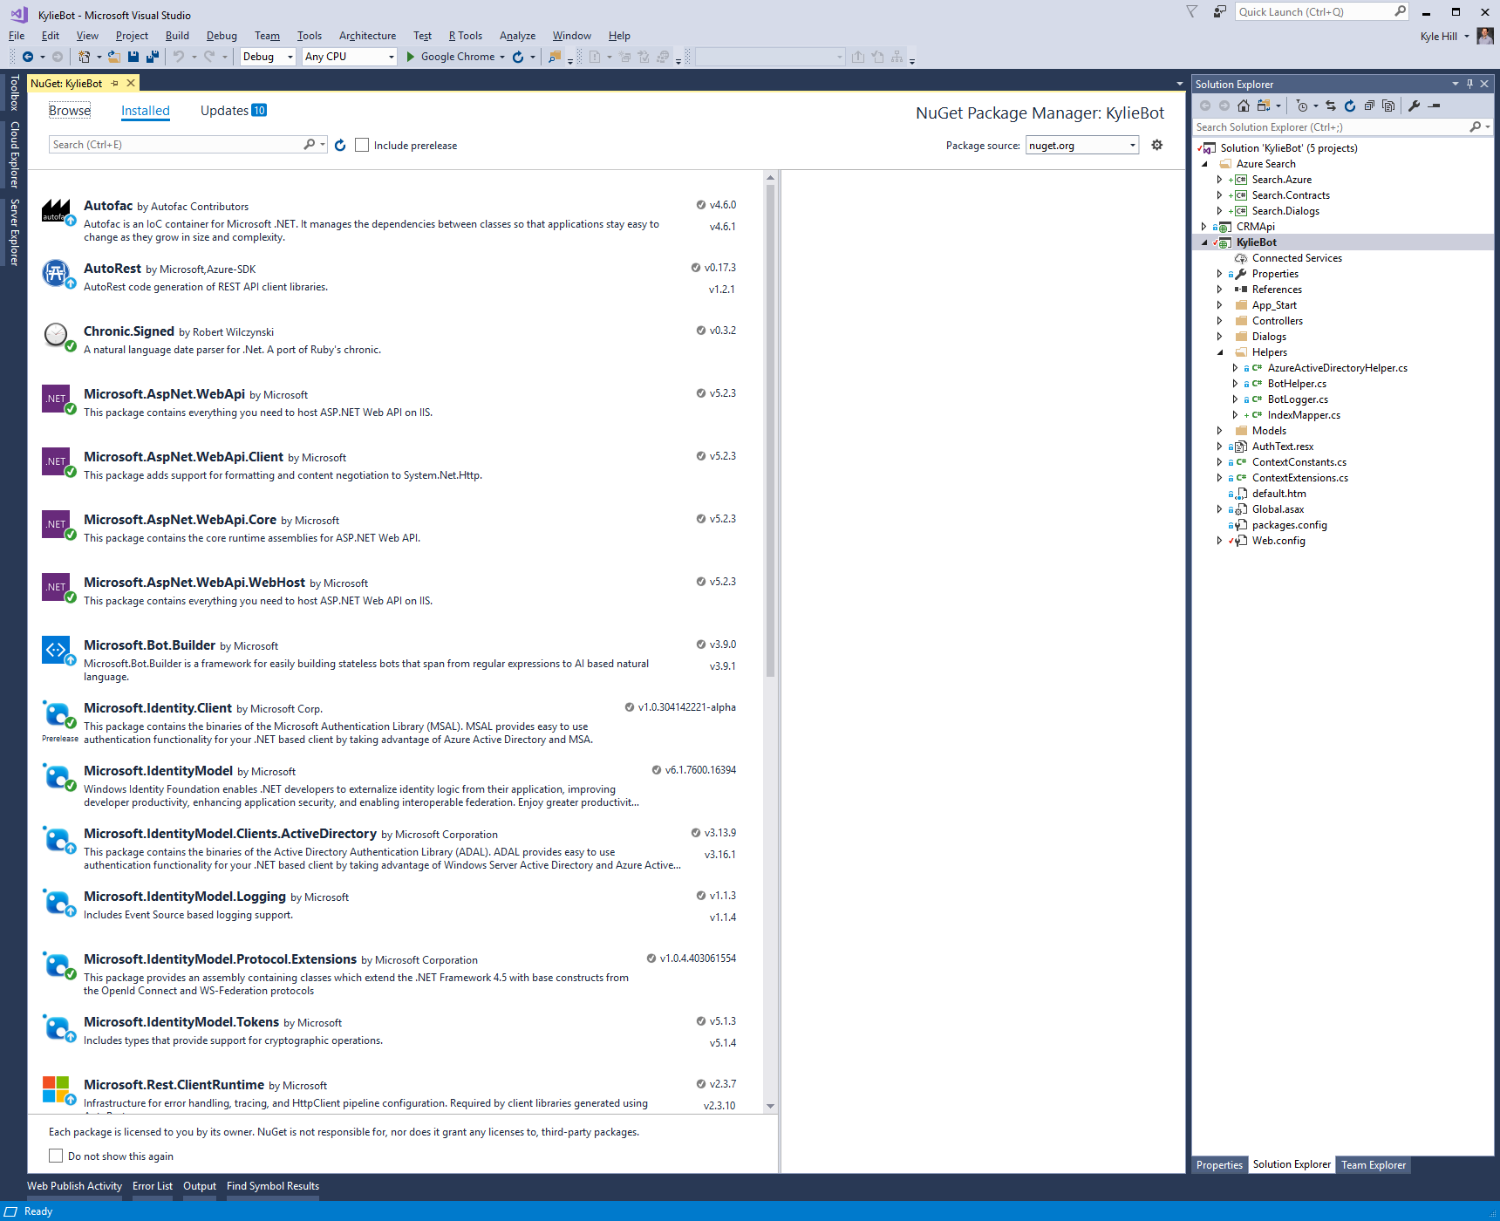Click the solution/folder view switch icon

pos(1263,106)
